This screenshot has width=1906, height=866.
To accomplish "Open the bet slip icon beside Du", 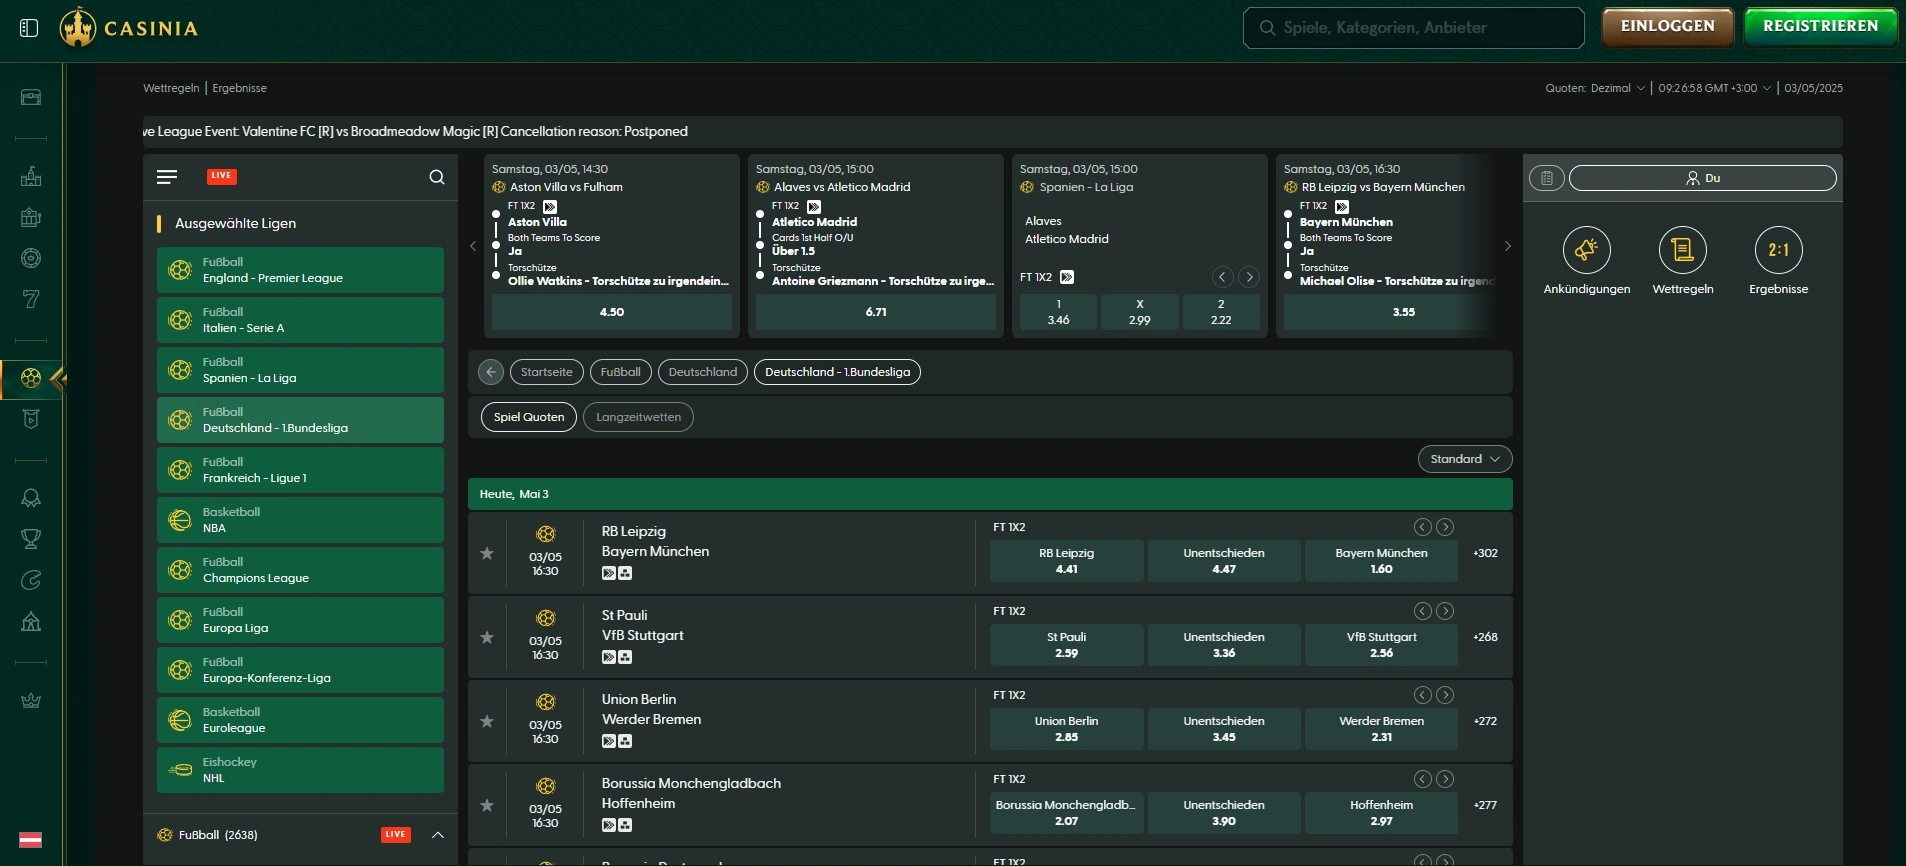I will pos(1547,178).
